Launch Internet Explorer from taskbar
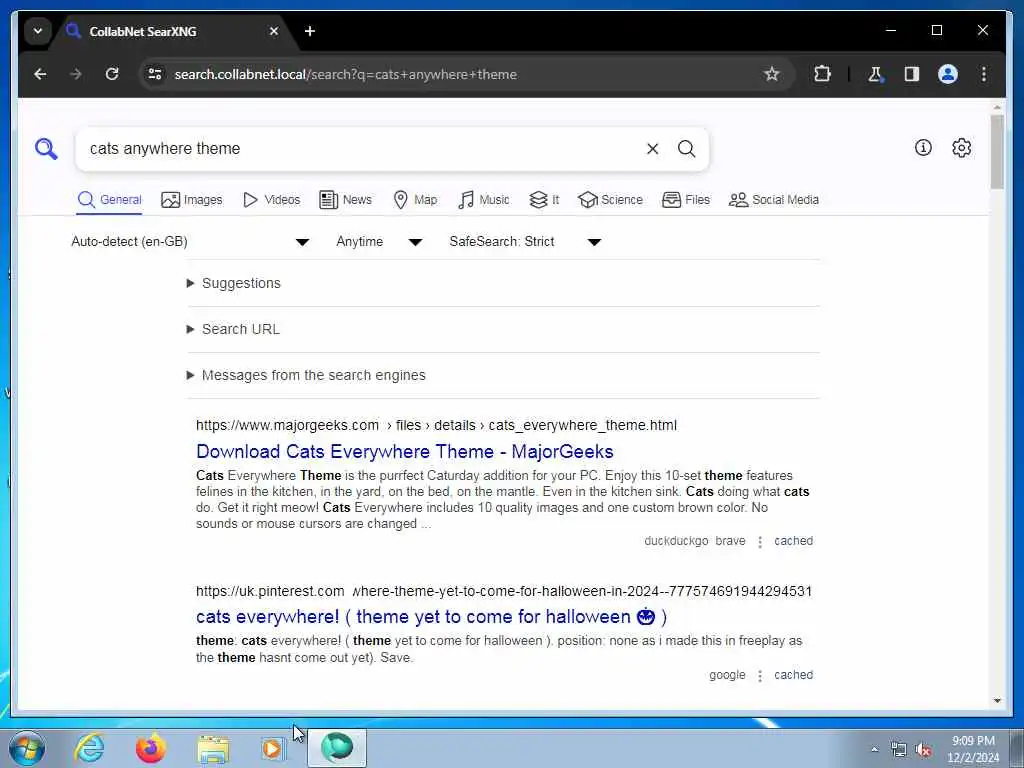Image resolution: width=1024 pixels, height=768 pixels. tap(89, 748)
